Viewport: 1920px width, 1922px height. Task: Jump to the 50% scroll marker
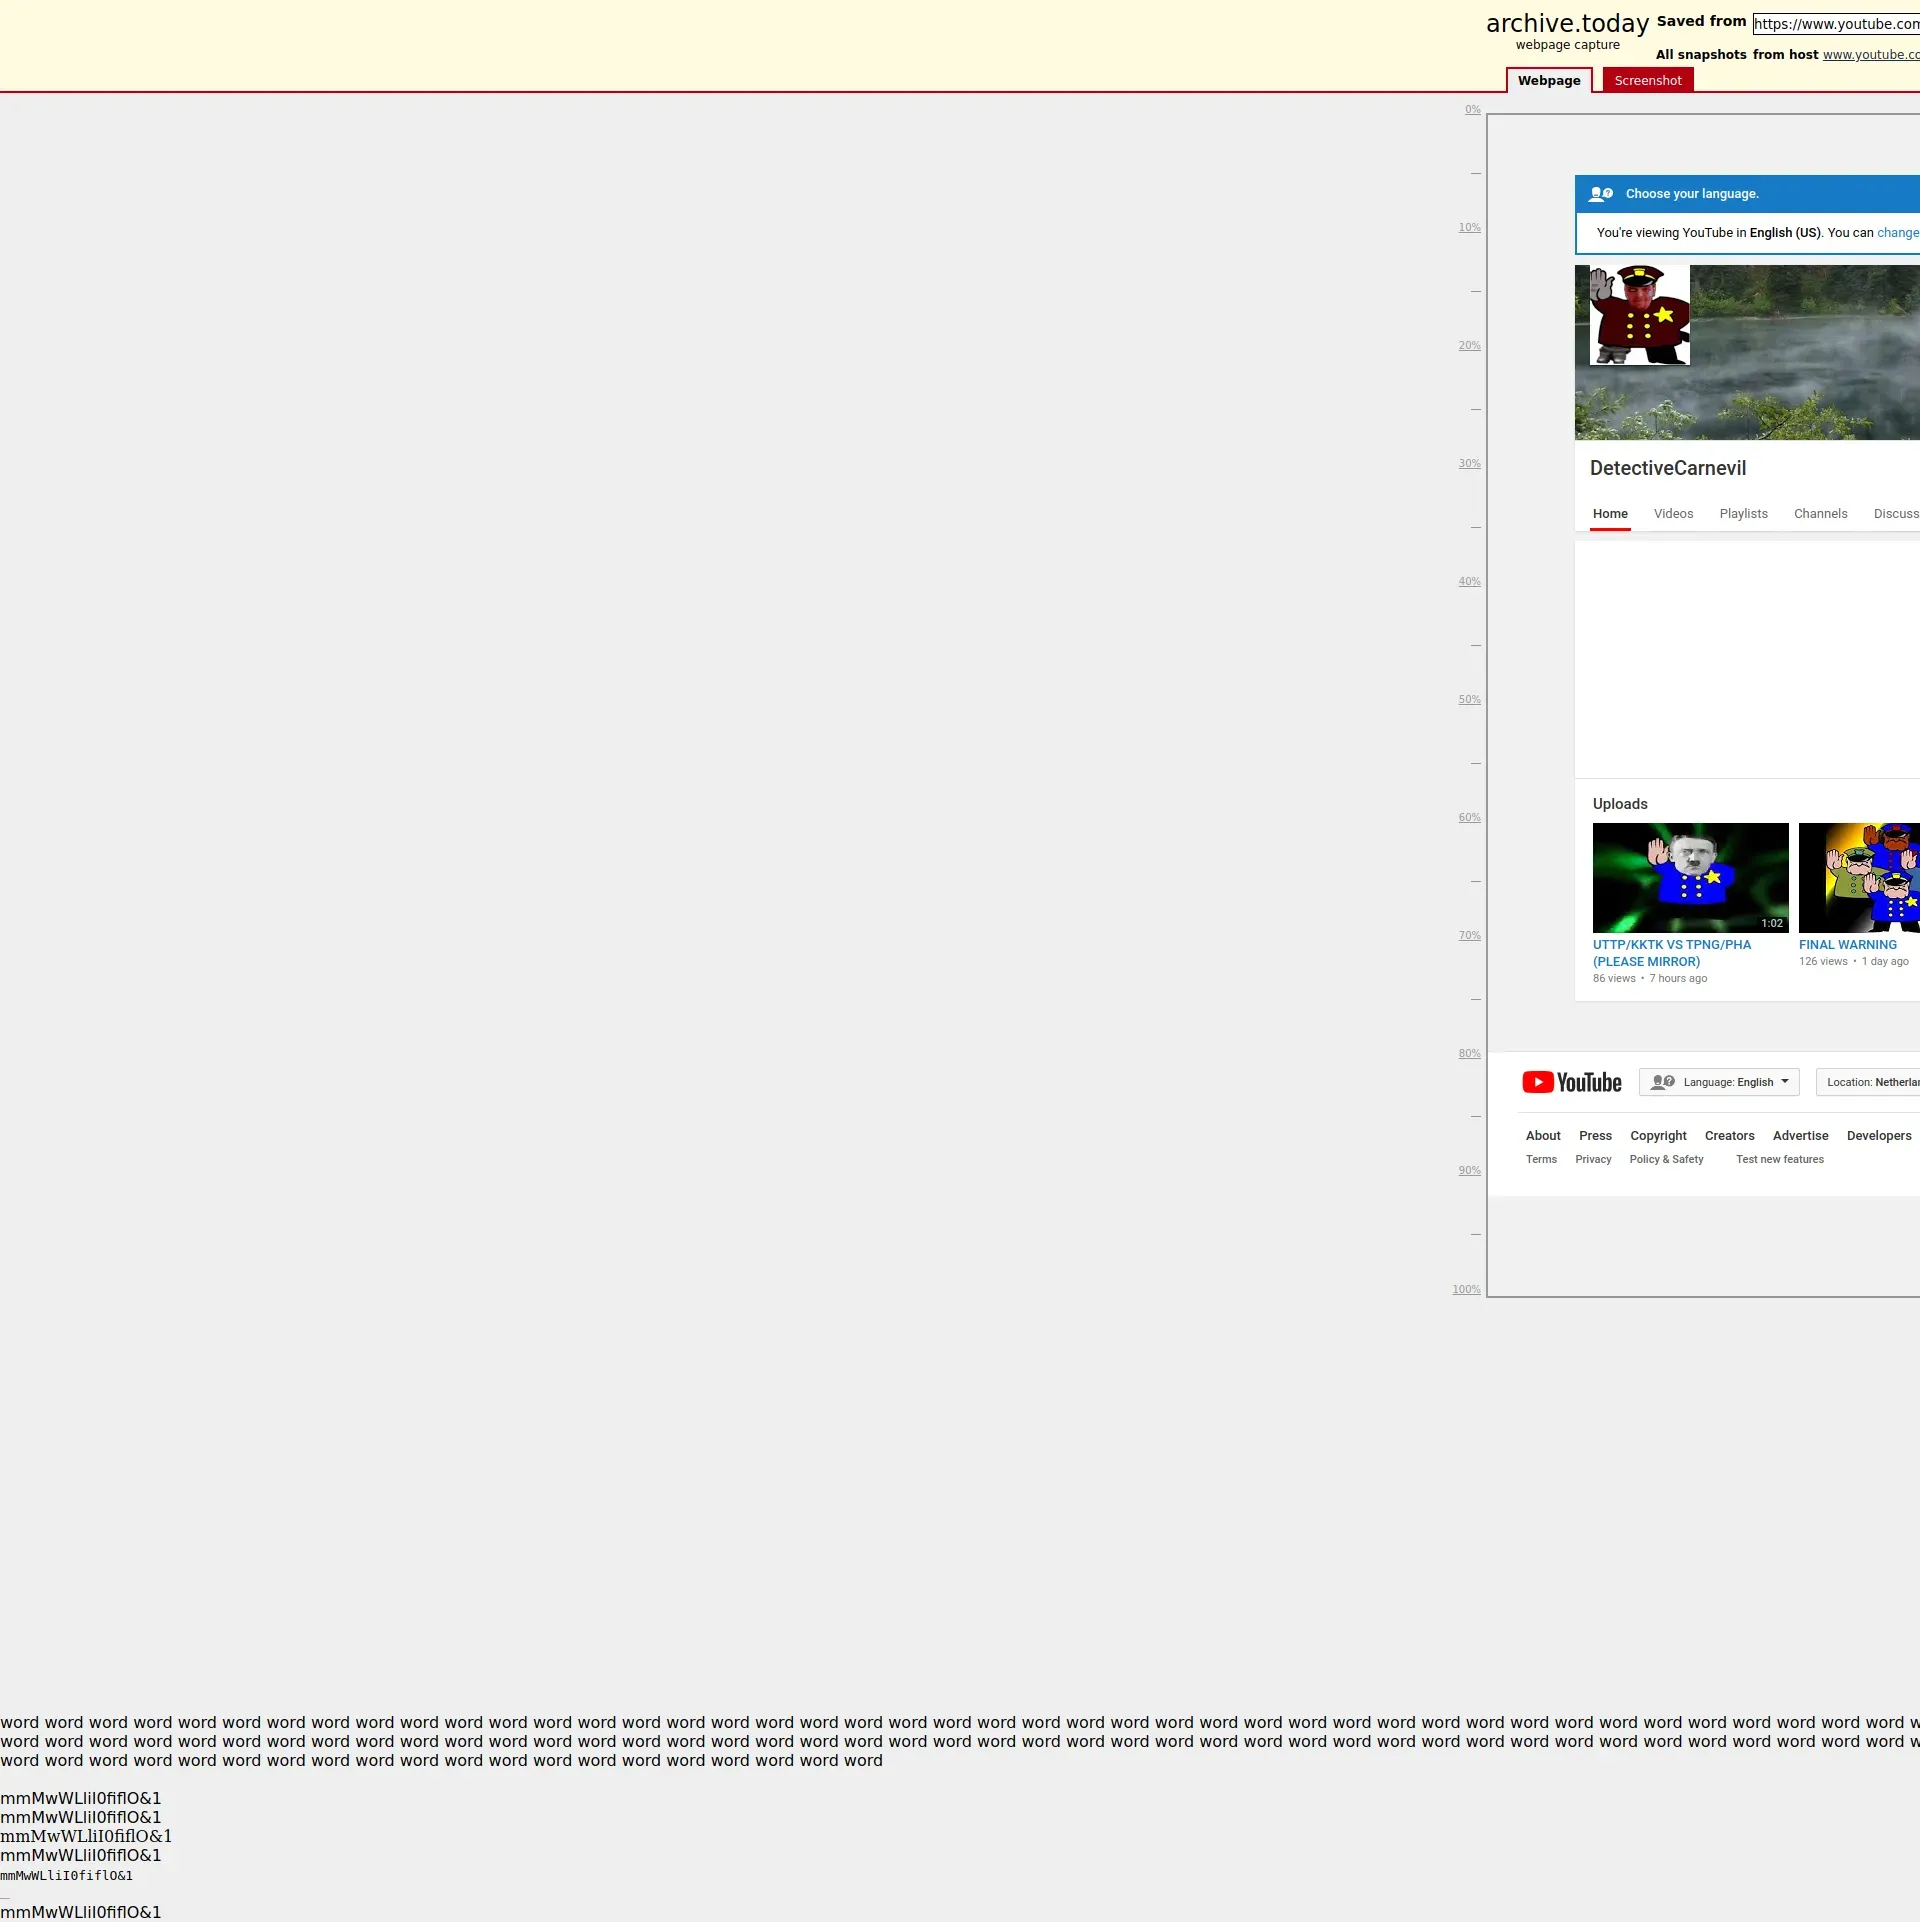click(1469, 700)
